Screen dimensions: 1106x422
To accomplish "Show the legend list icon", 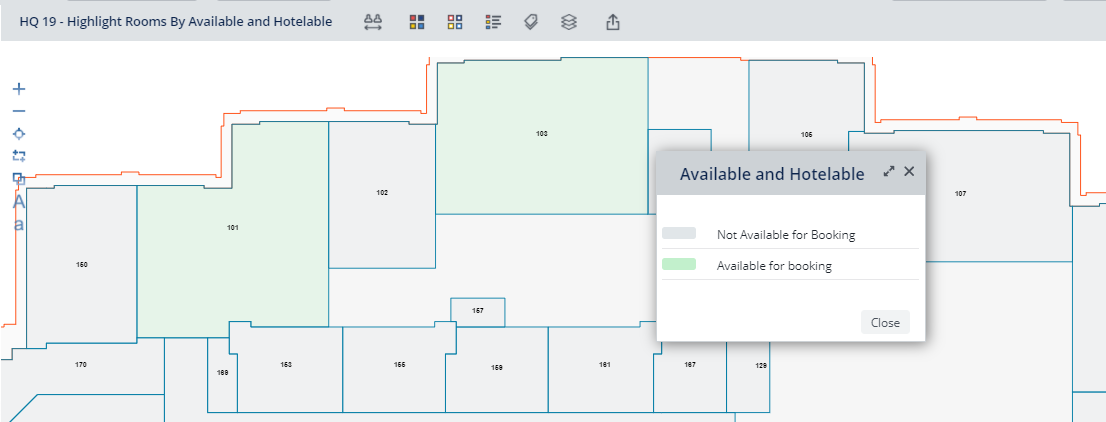I will coord(492,22).
